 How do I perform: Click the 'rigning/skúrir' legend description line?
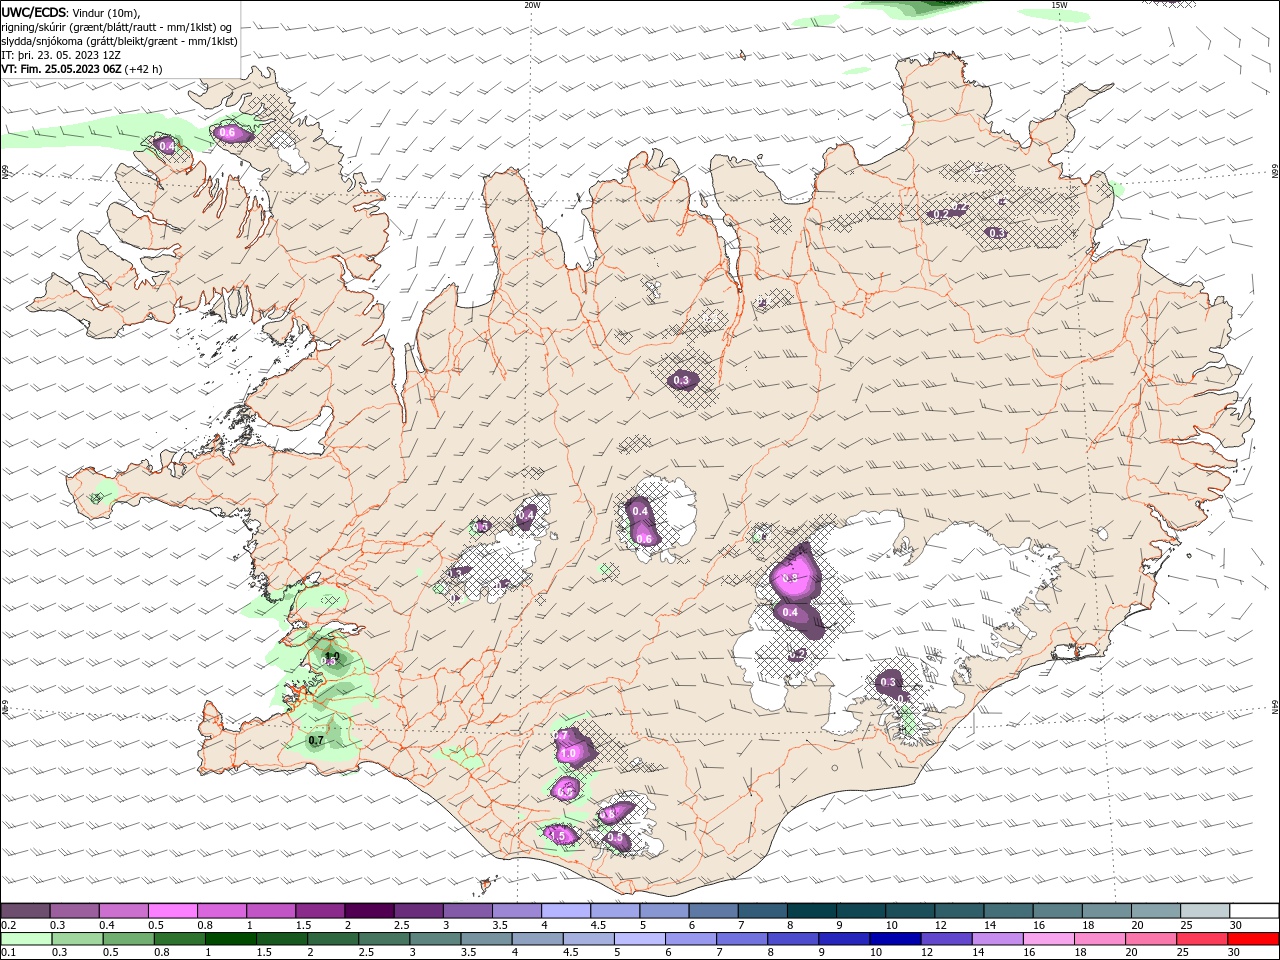[117, 27]
